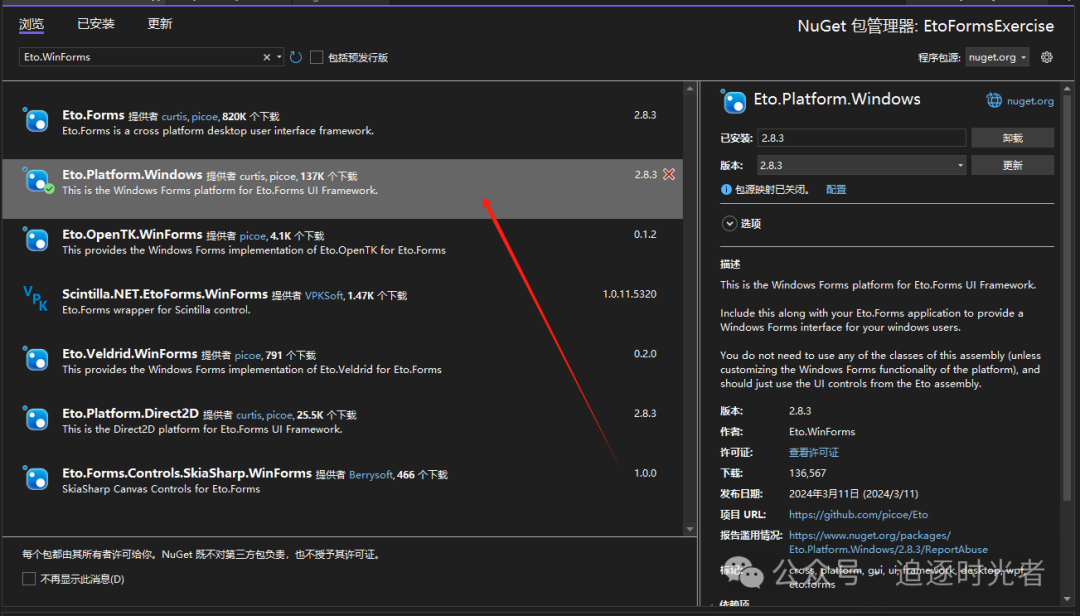The height and width of the screenshot is (616, 1080).
Task: Open package source settings gear
Action: point(1047,57)
